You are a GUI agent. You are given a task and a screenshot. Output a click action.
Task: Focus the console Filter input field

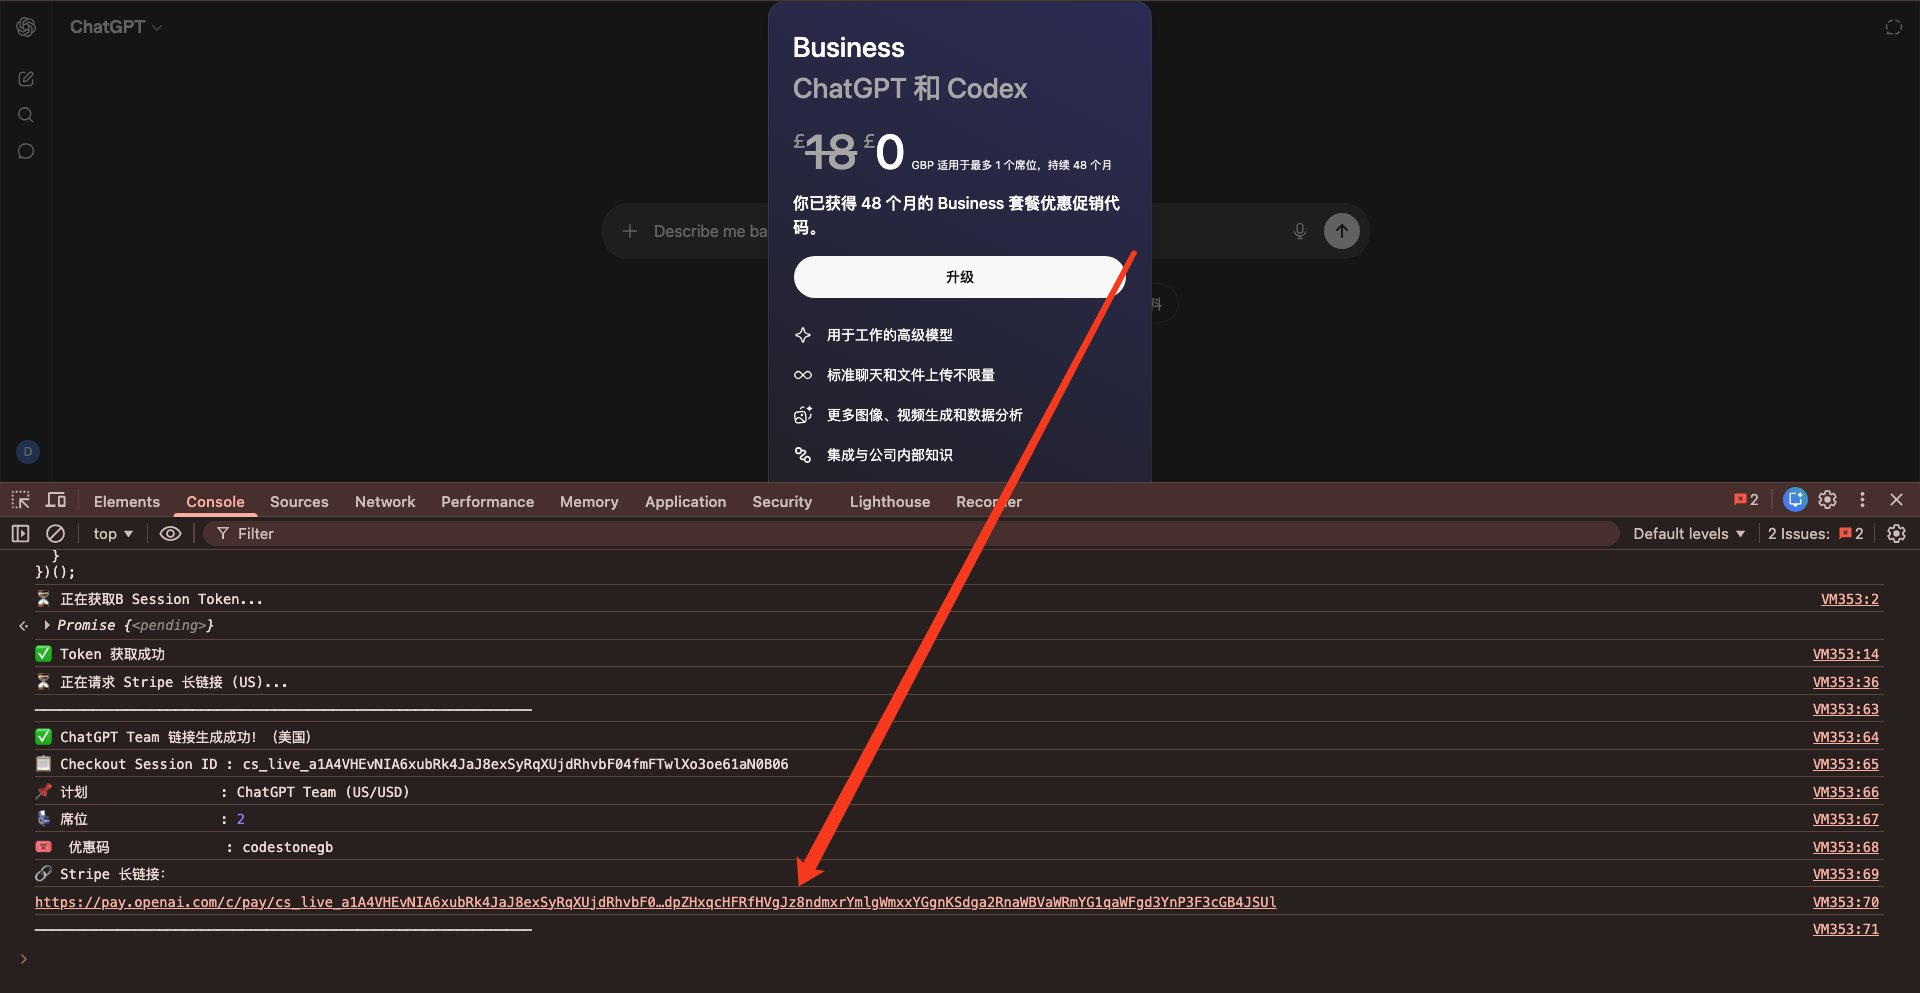click(910, 534)
